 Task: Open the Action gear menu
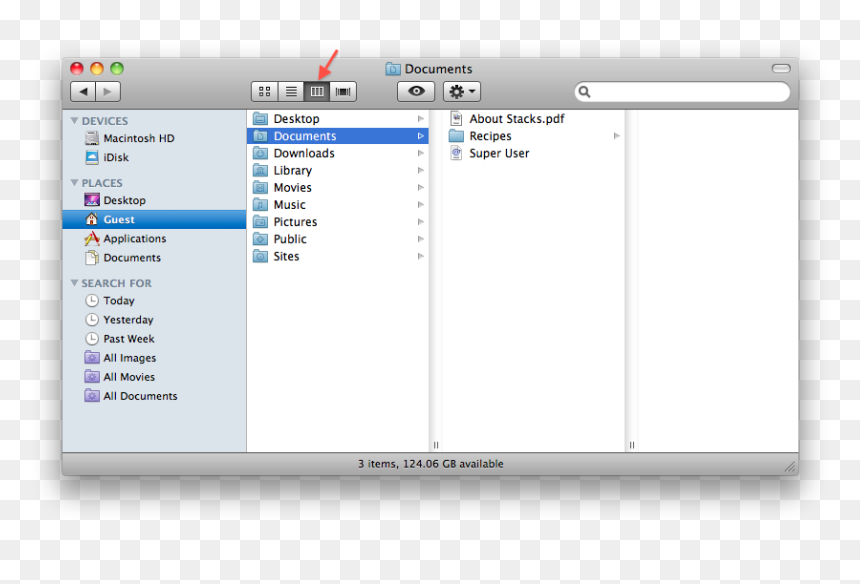coord(462,92)
